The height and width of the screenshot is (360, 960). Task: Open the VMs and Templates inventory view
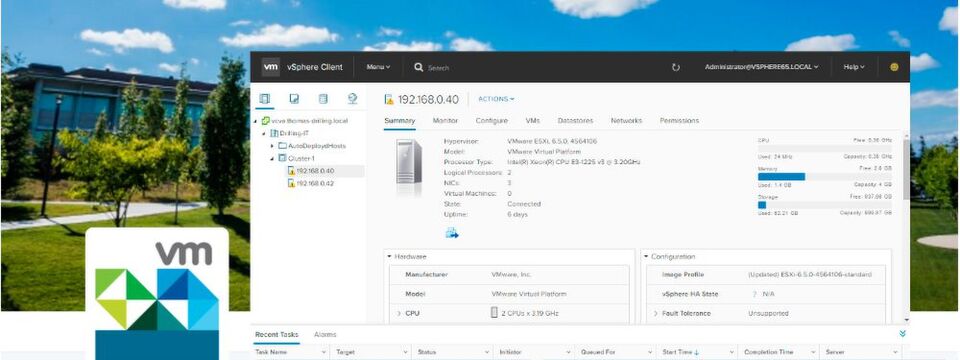click(294, 99)
